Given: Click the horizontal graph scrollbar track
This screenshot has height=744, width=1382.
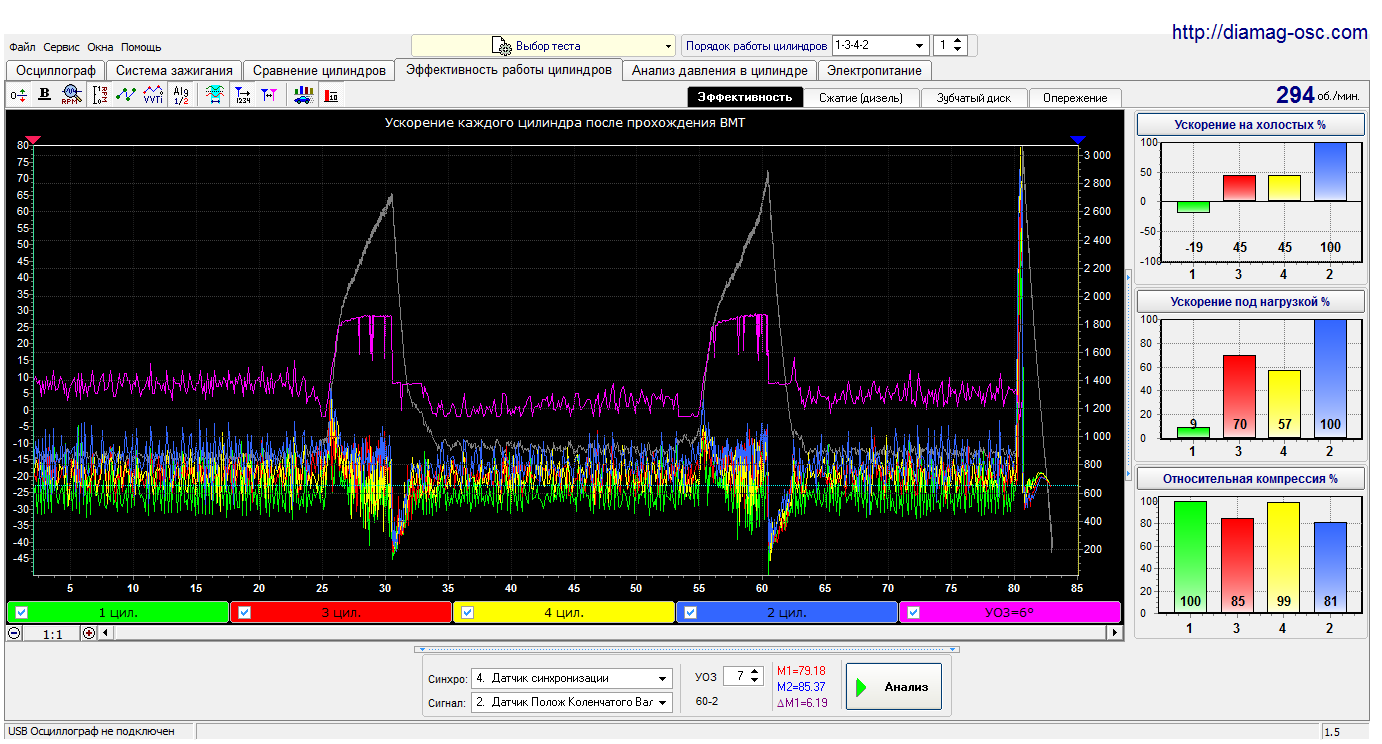Looking at the screenshot, I should [610, 633].
